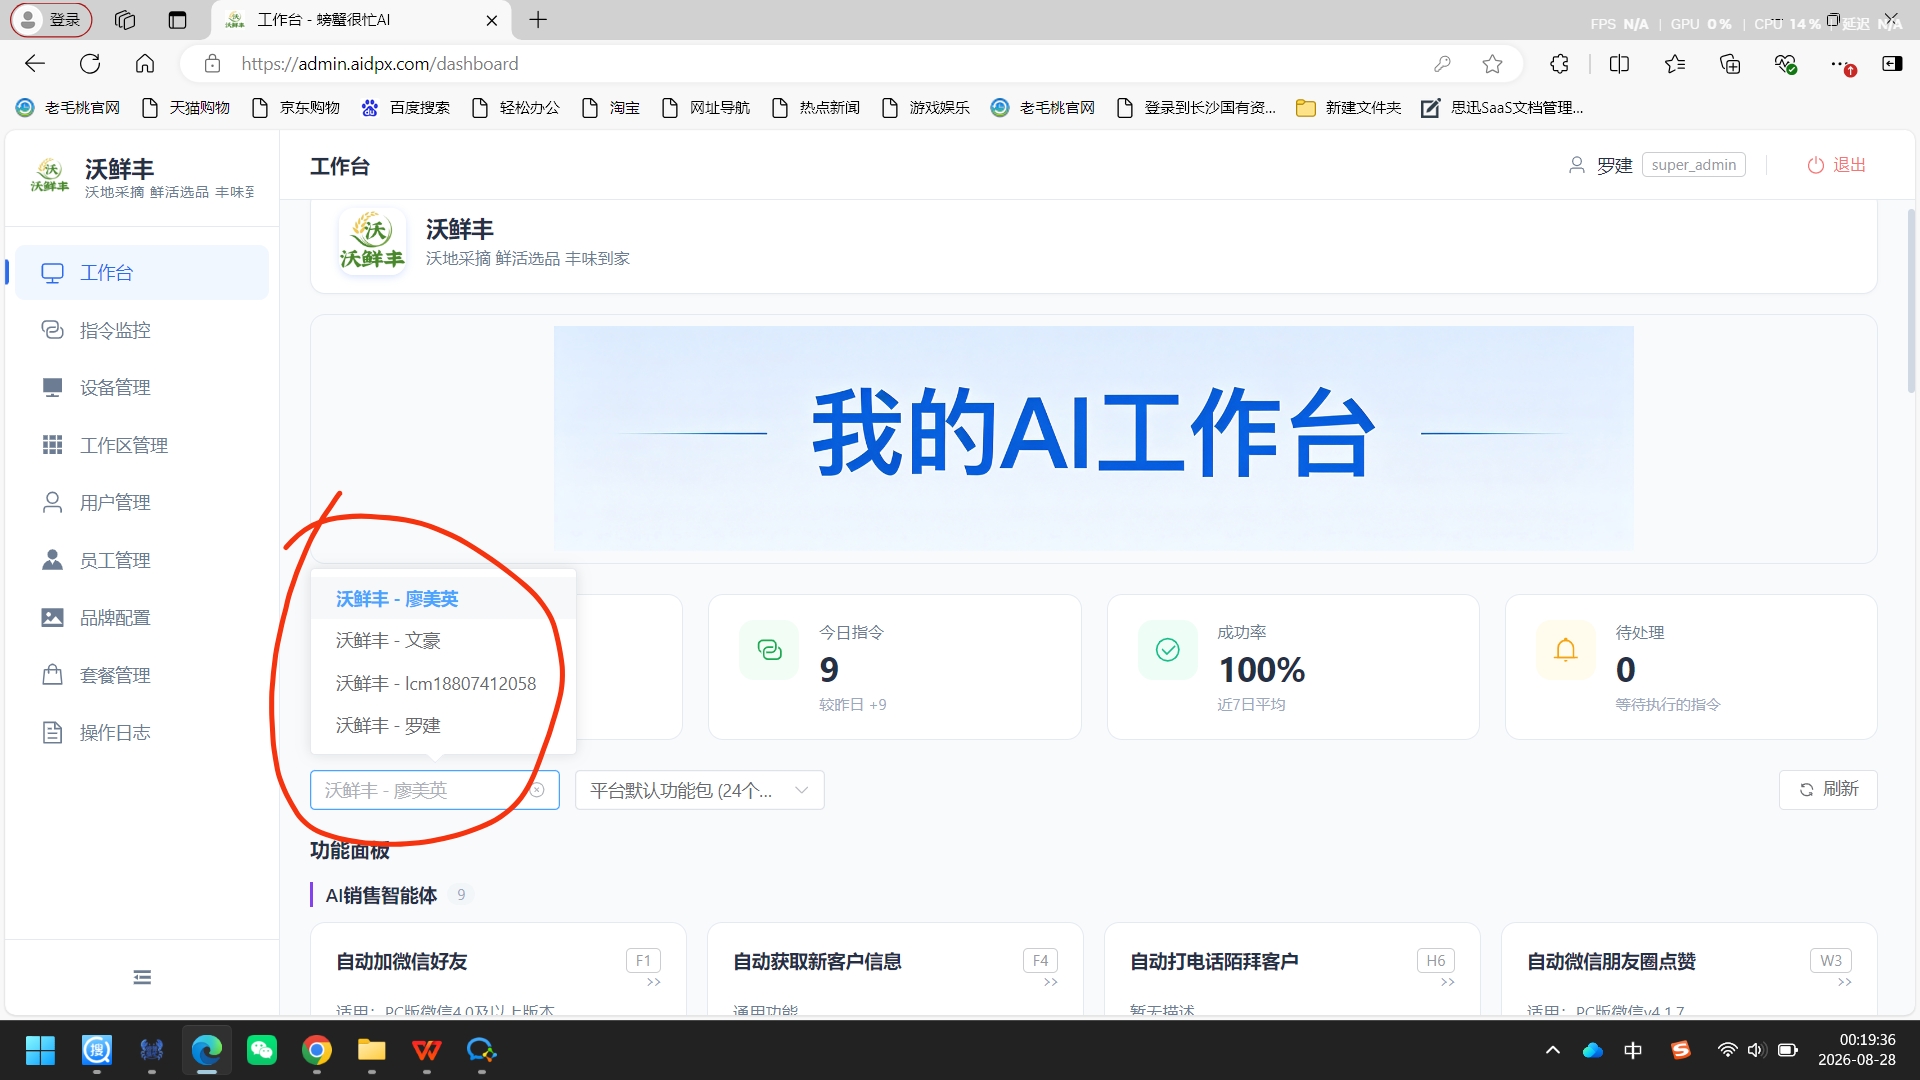Viewport: 1920px width, 1080px height.
Task: Open 员工管理 in the sidebar
Action: 142,560
